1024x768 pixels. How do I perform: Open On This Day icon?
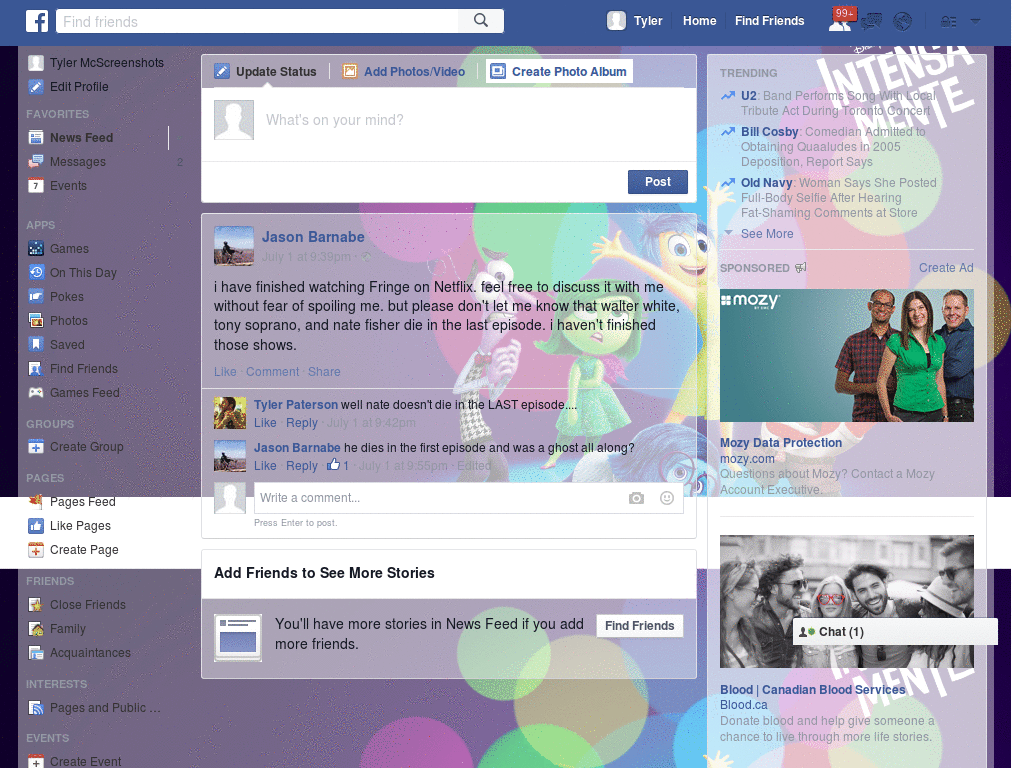(x=36, y=273)
